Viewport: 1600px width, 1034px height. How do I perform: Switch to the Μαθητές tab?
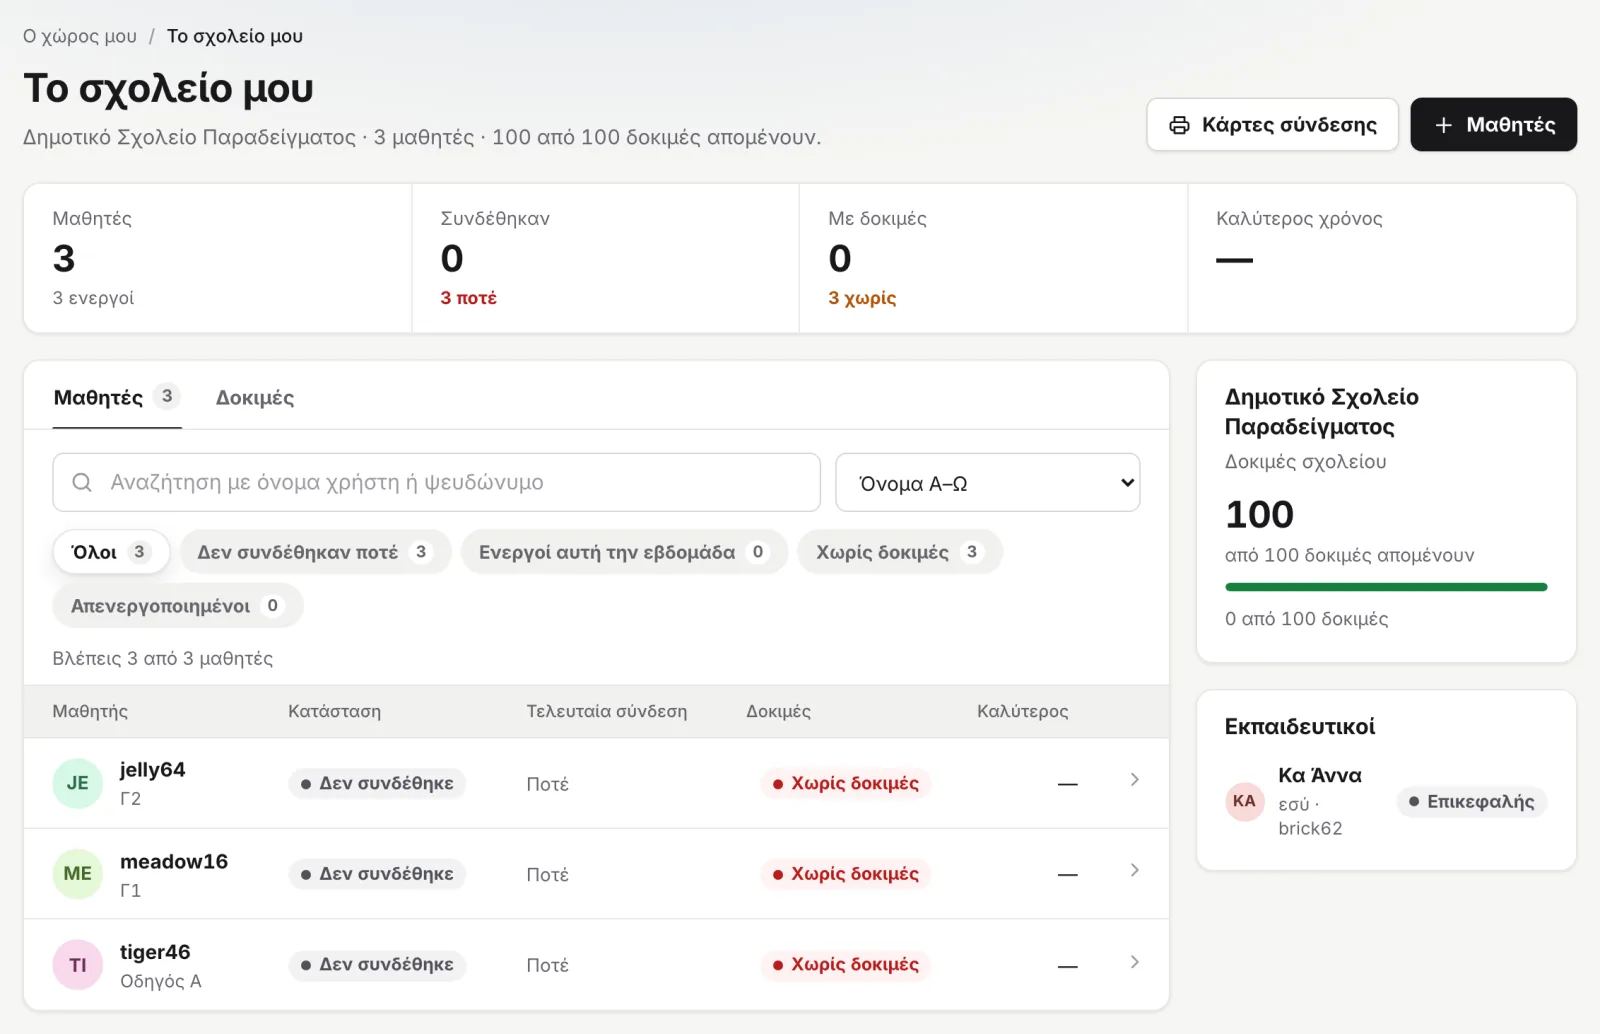[117, 398]
